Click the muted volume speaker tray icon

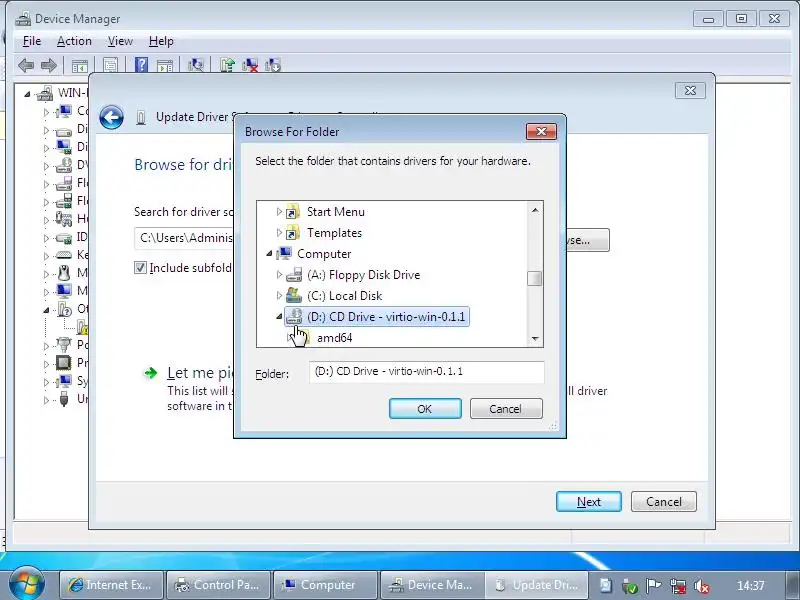702,586
